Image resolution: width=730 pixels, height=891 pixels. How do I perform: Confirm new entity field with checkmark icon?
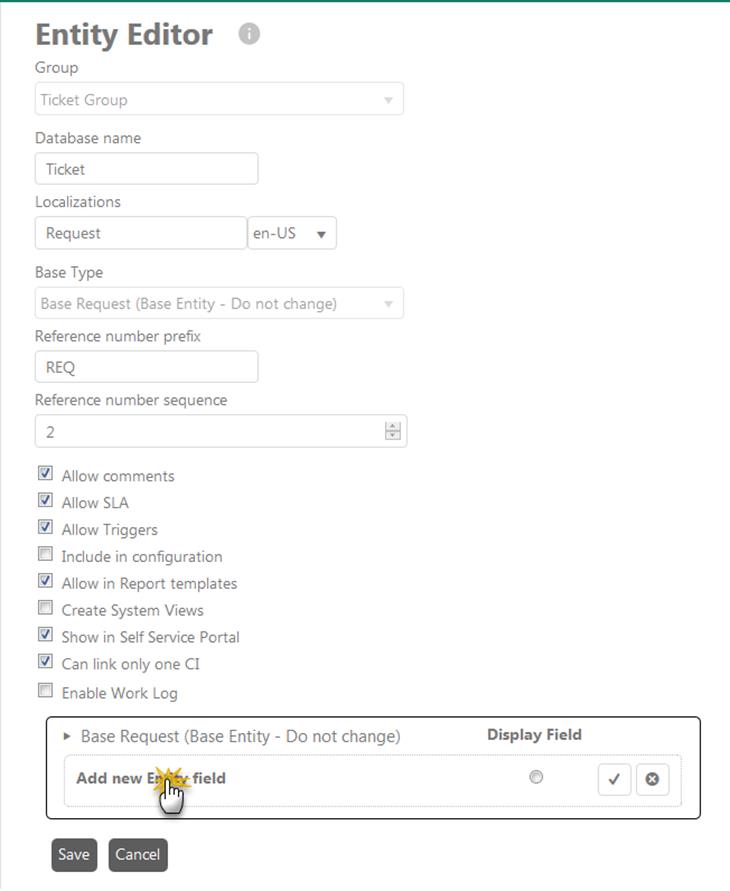click(614, 779)
